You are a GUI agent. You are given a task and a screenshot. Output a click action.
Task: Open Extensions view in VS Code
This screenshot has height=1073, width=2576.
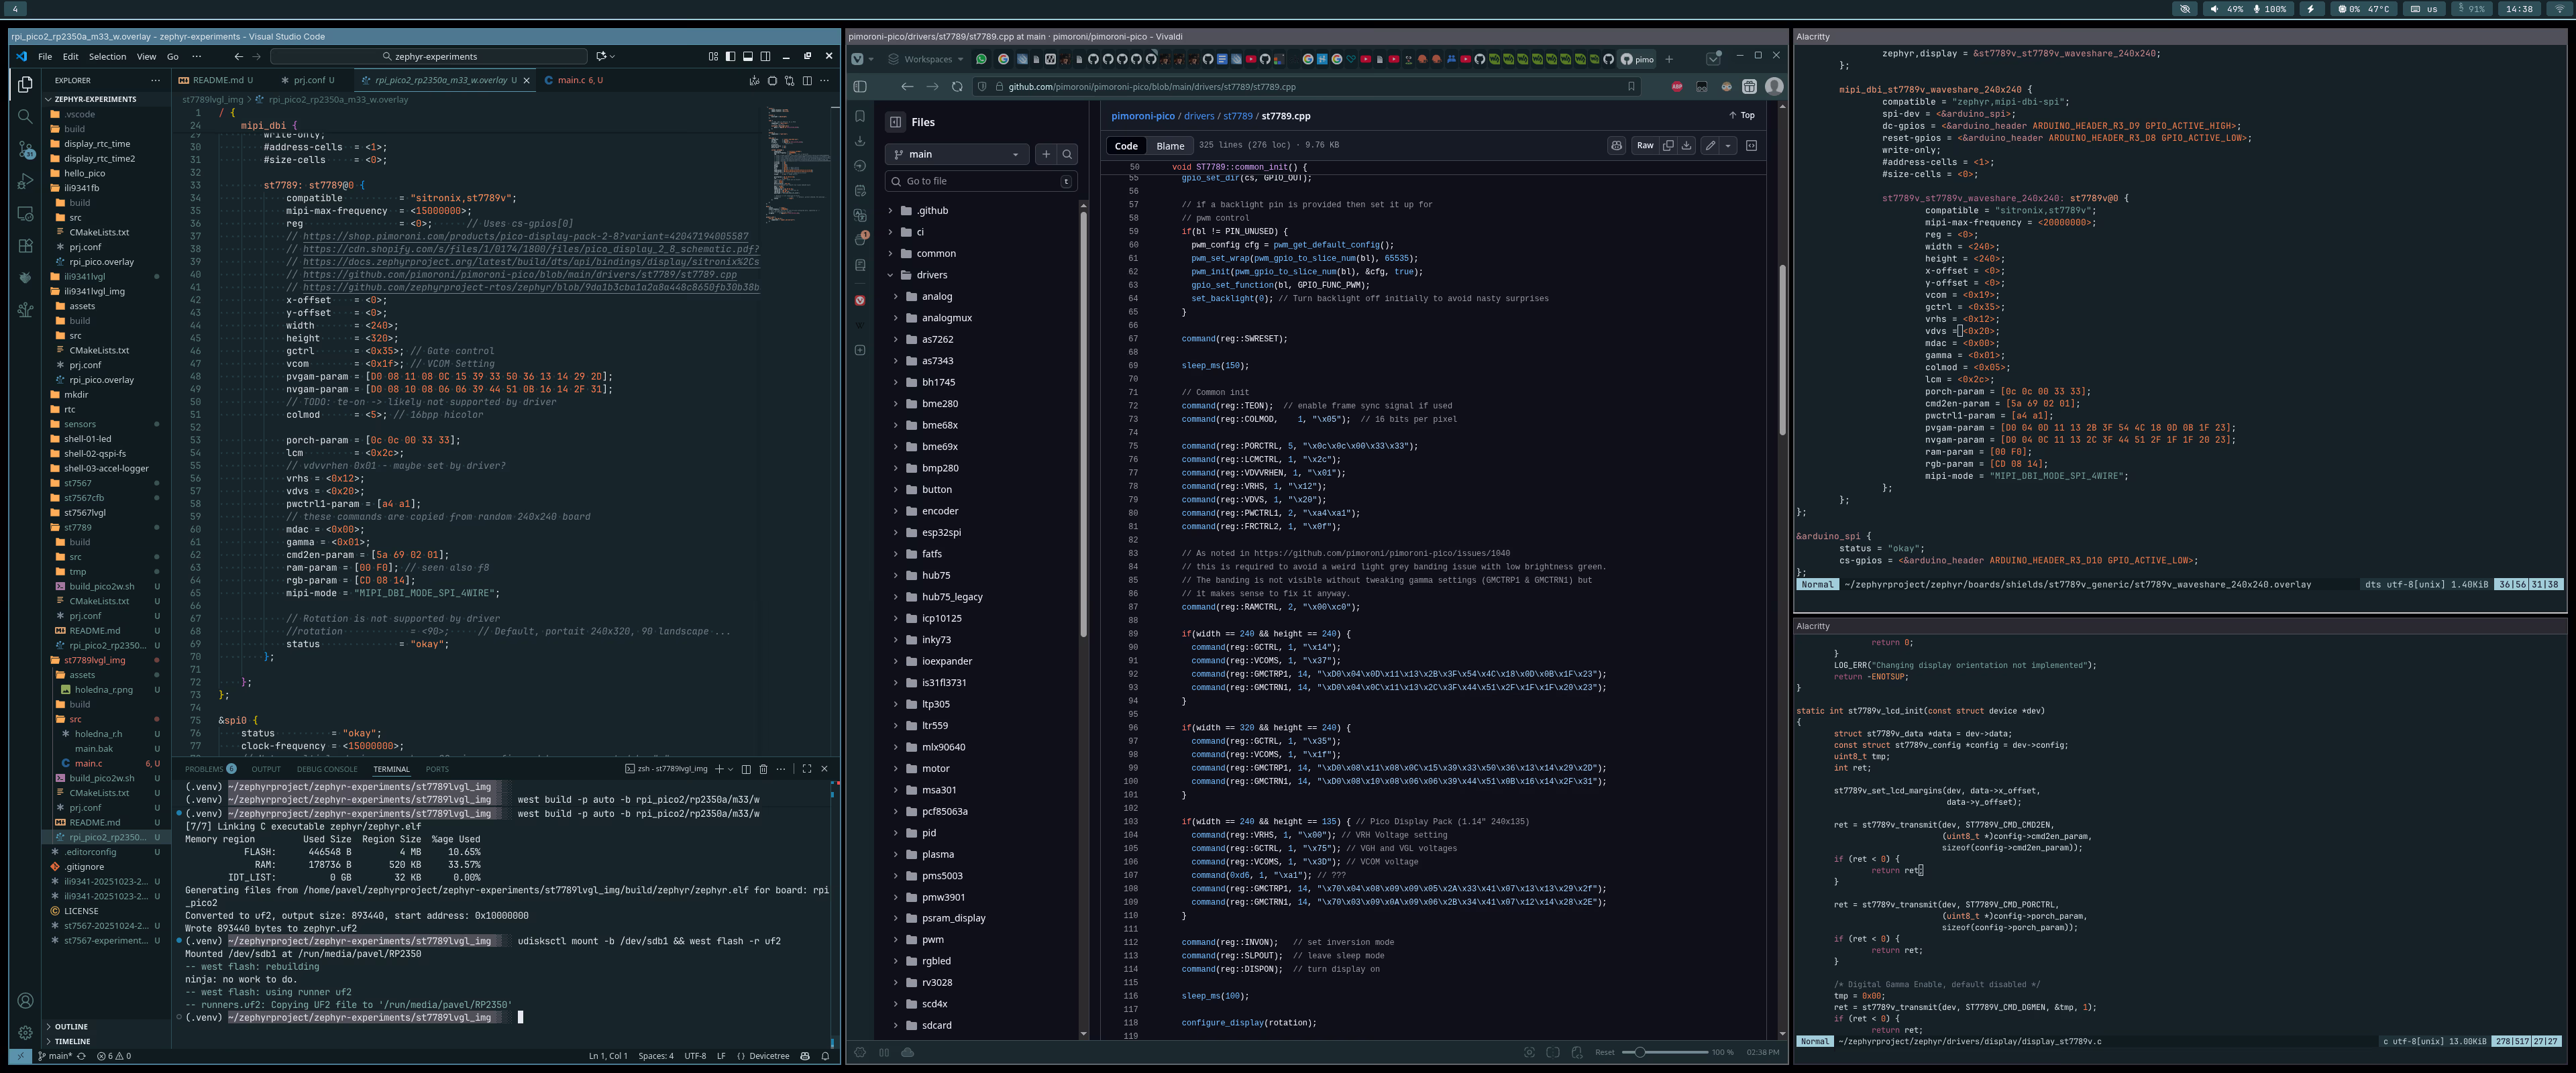click(25, 245)
